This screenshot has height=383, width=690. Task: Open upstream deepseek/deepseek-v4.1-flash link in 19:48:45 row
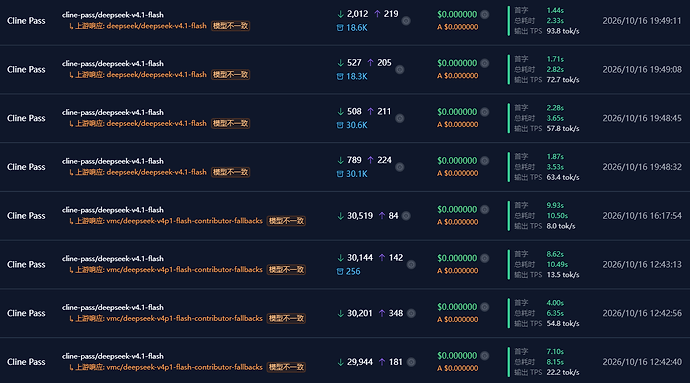[156, 124]
